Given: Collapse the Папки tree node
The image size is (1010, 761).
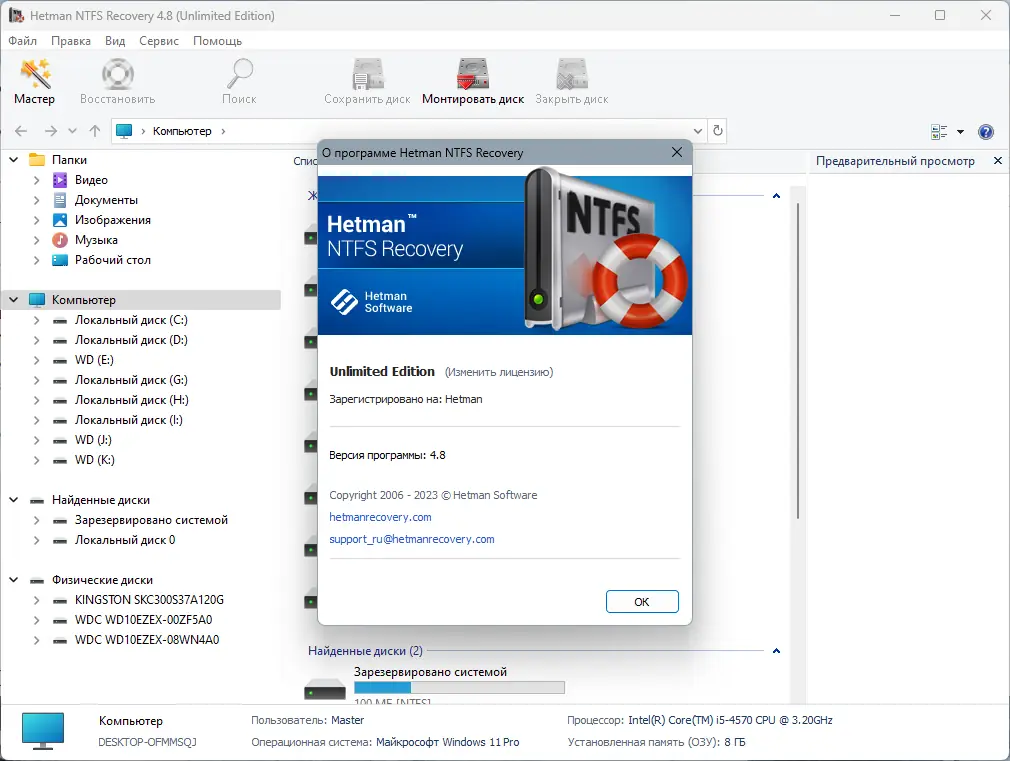Looking at the screenshot, I should [x=14, y=159].
